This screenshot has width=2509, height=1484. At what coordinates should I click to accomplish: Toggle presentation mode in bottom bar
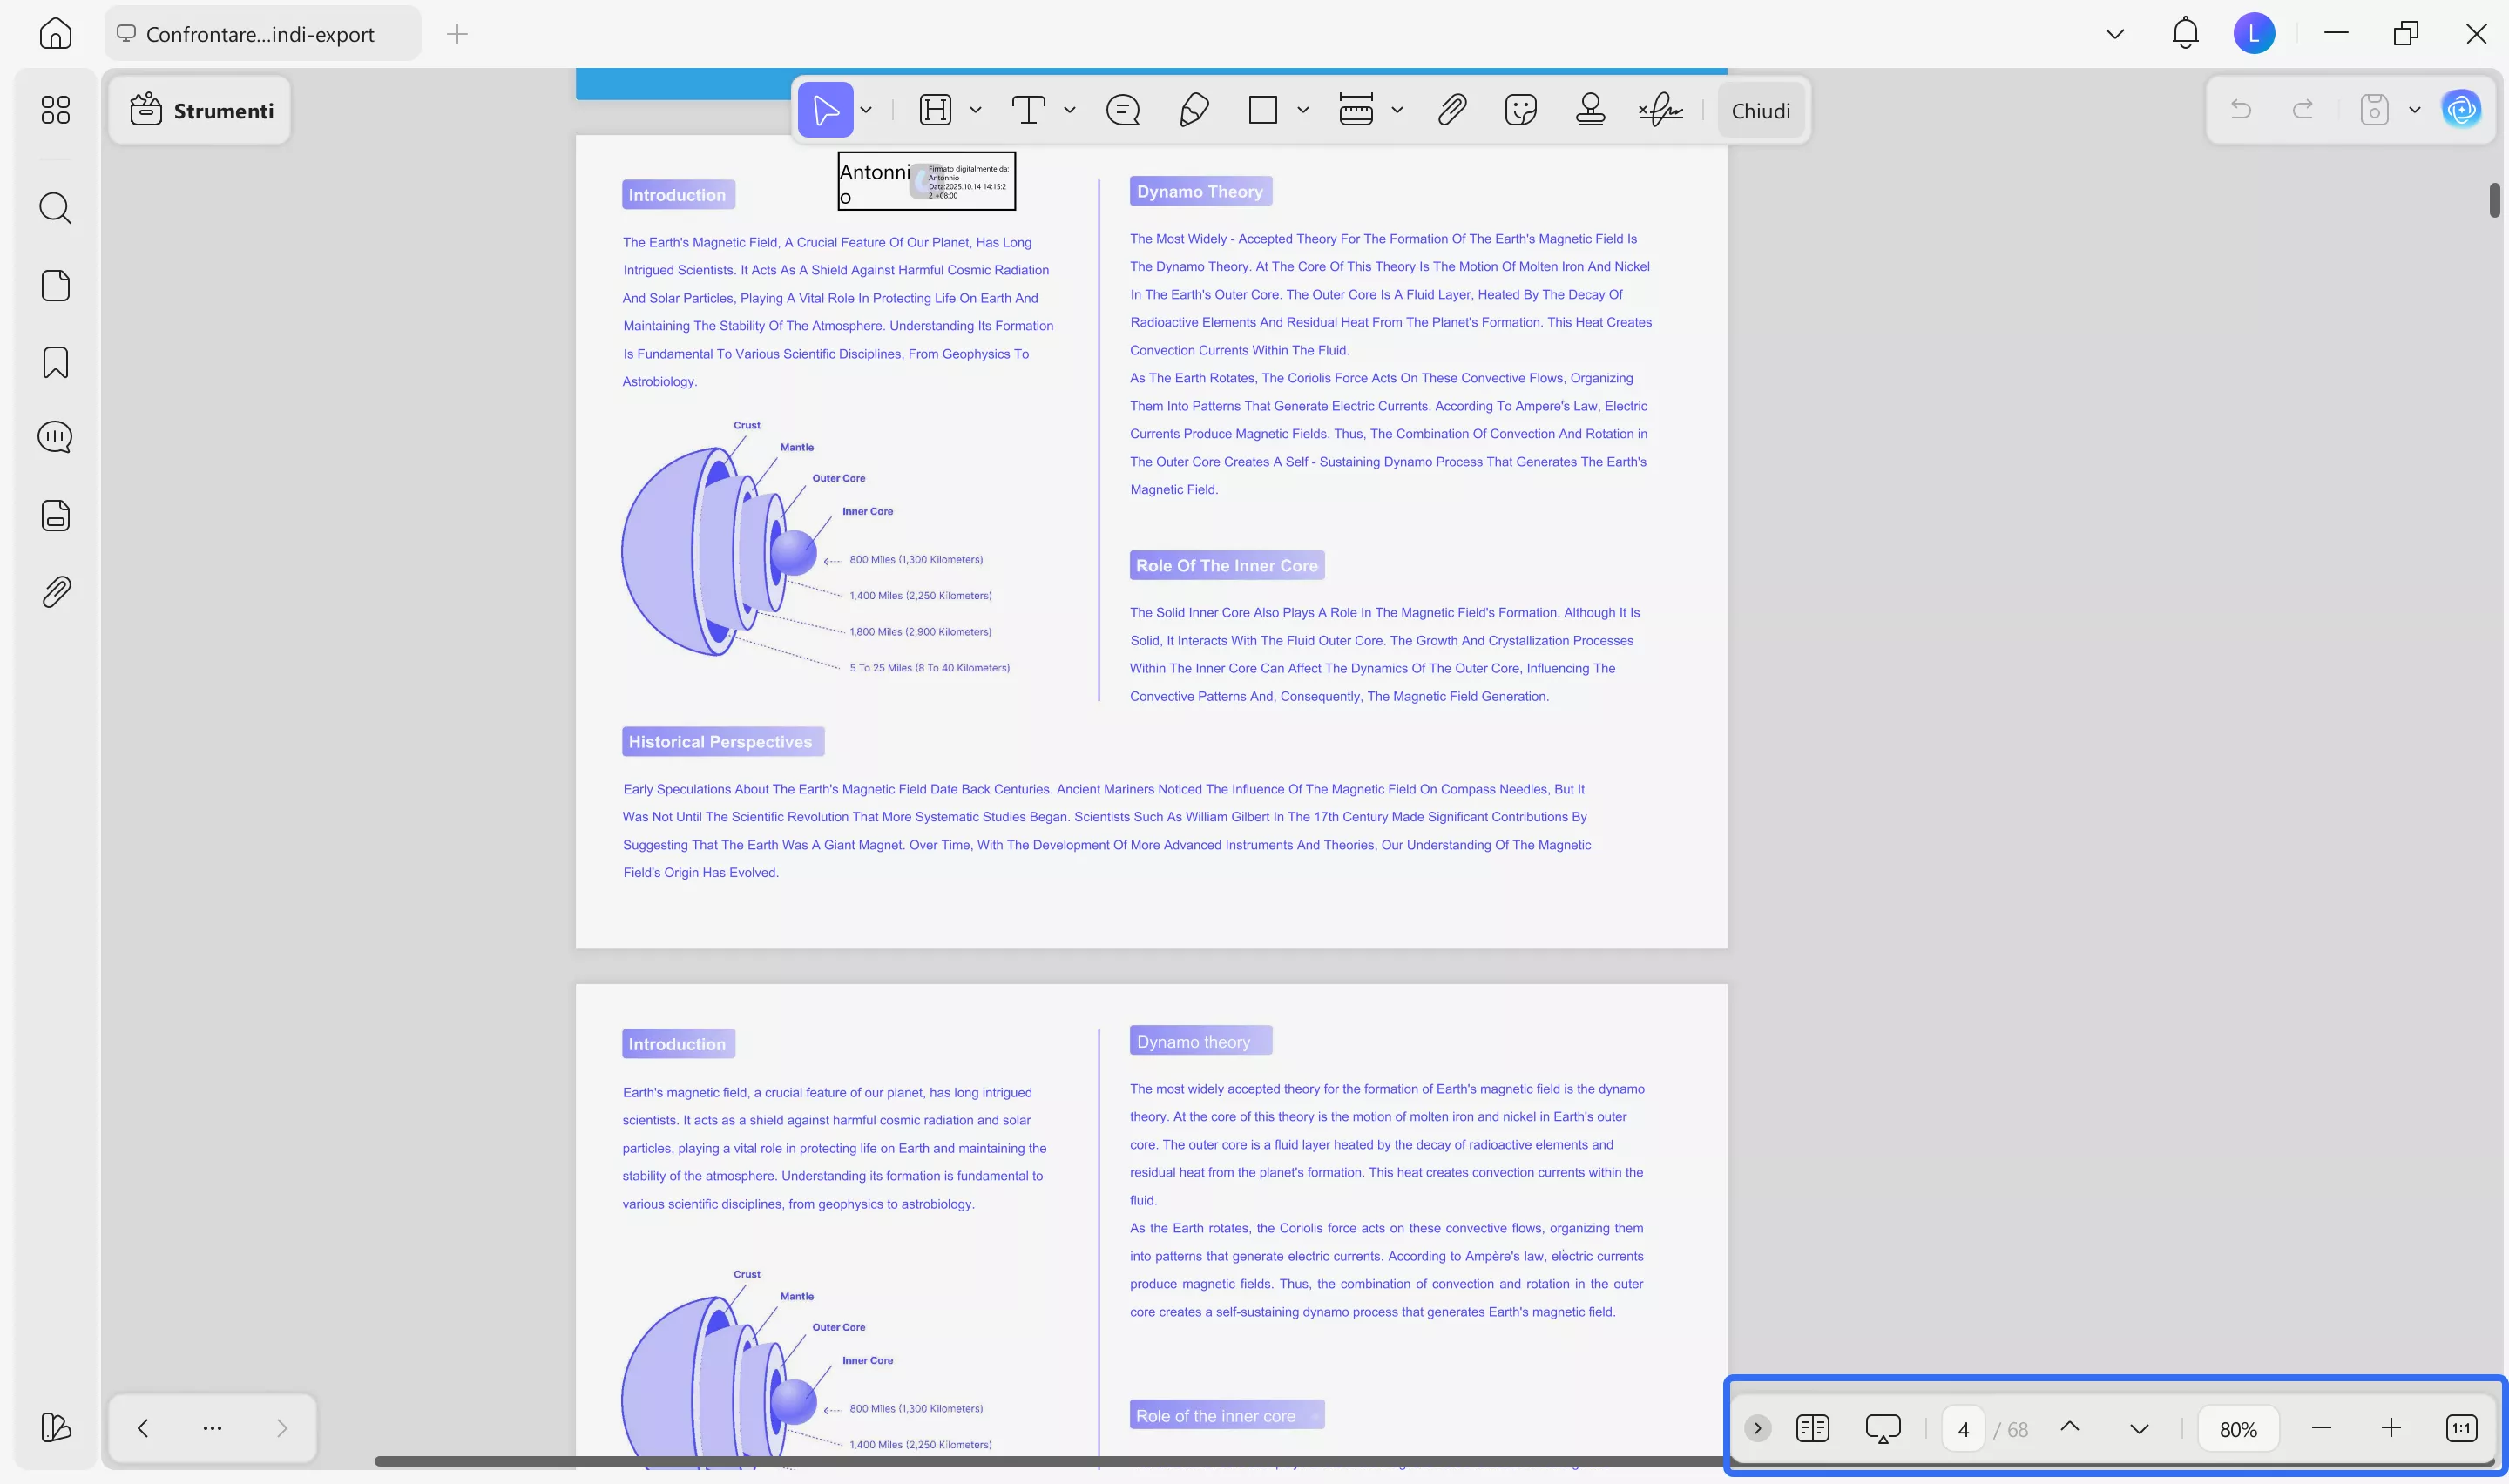coord(1883,1427)
